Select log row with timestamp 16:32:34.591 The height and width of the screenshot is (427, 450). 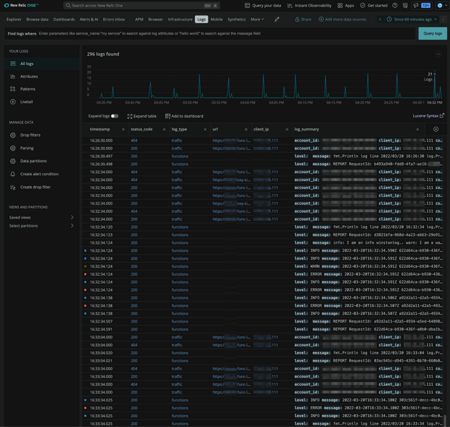click(263, 329)
